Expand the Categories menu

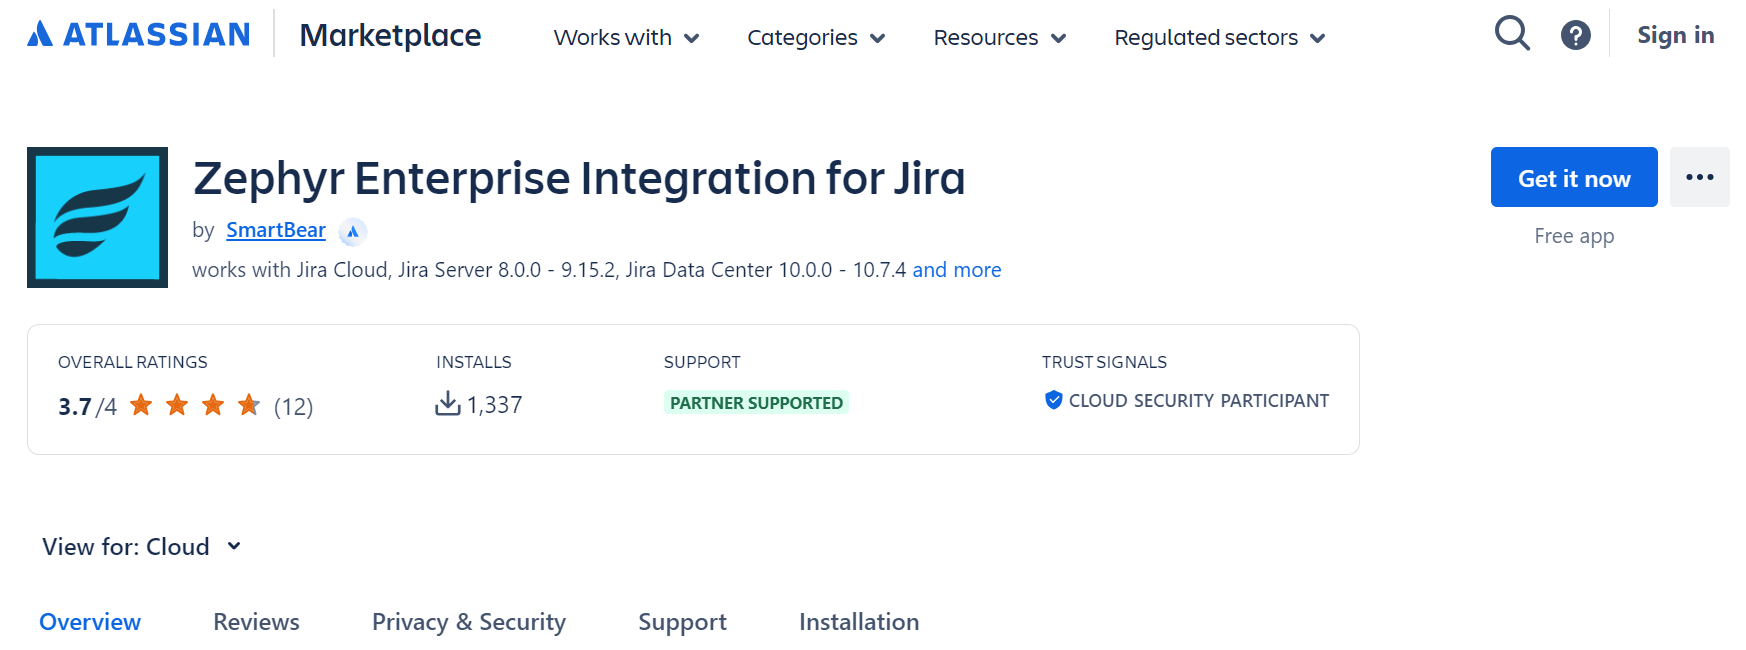816,38
